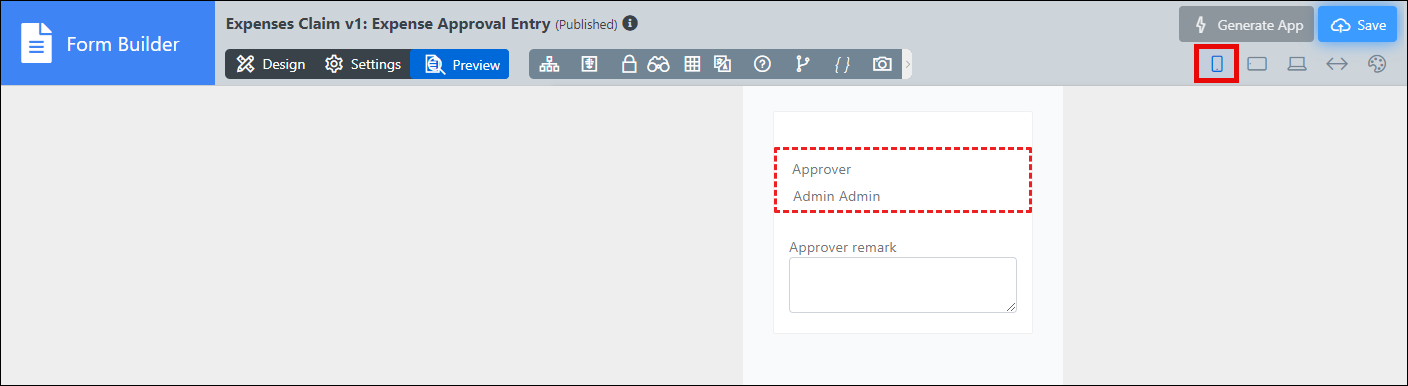Image resolution: width=1408 pixels, height=386 pixels.
Task: Open the palette theme color icon
Action: click(x=1377, y=64)
